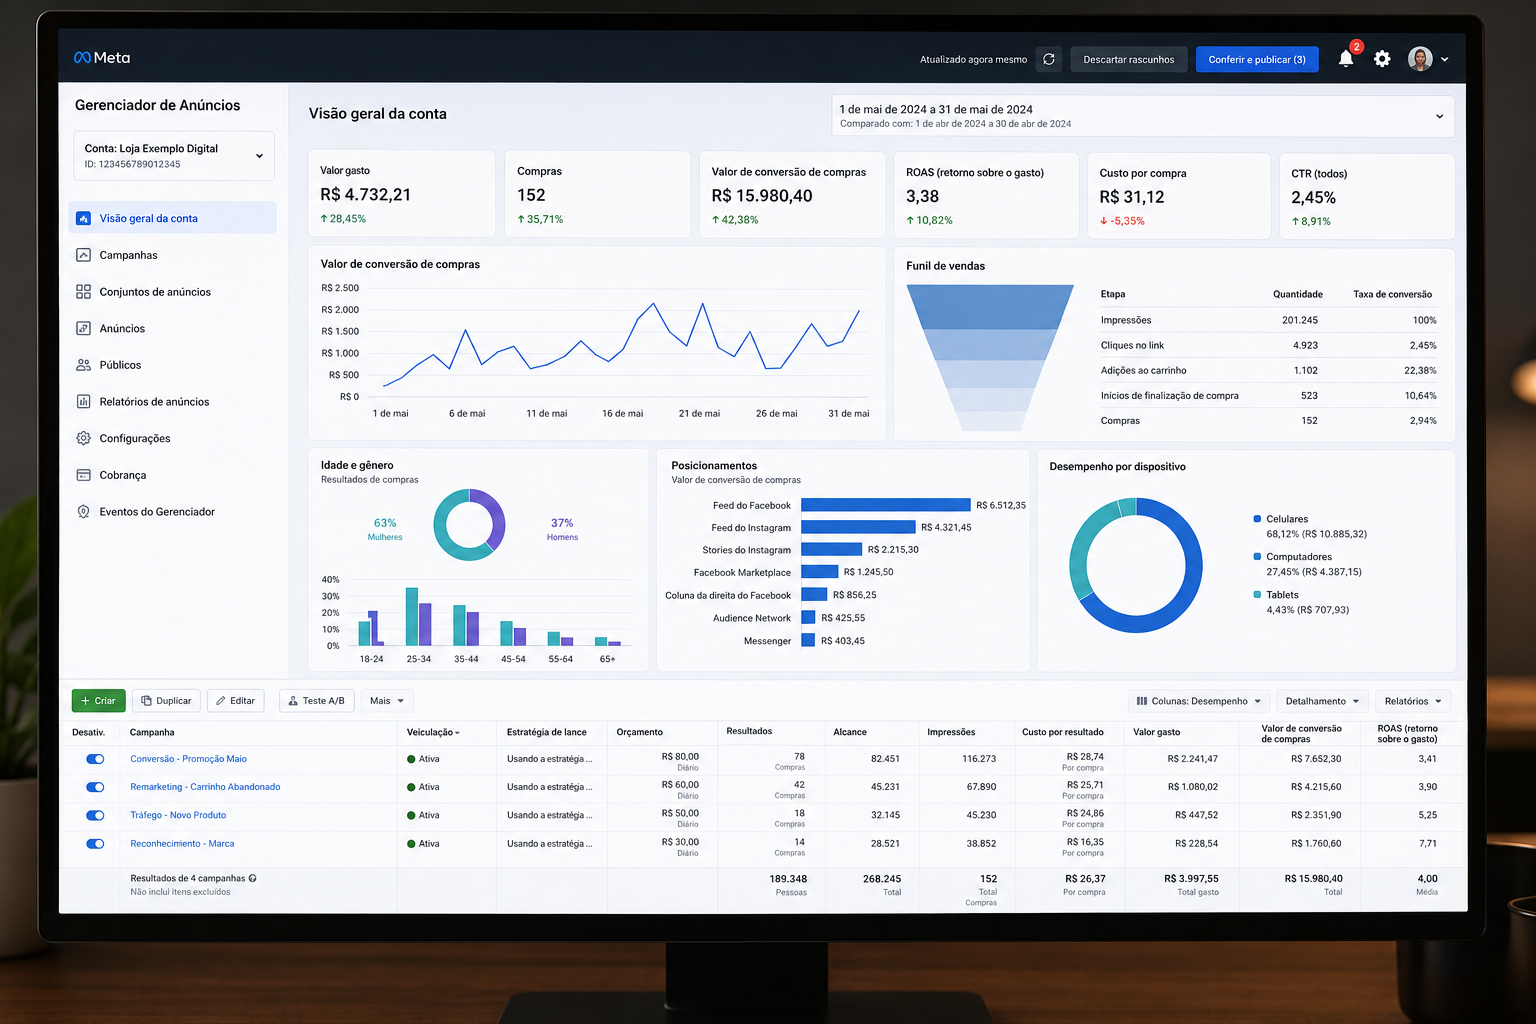Open the Reconhecimento - Marca campaign link

182,844
